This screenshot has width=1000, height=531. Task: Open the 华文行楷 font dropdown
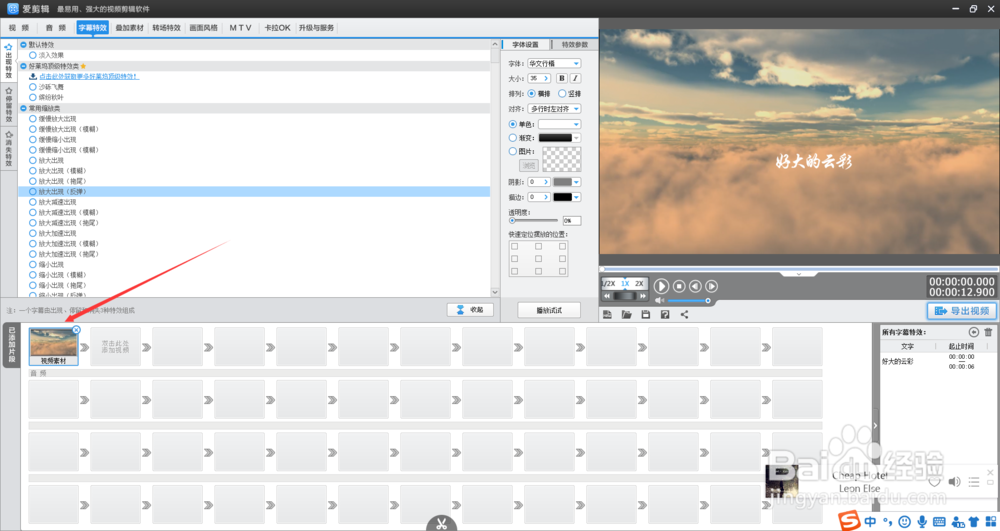(x=554, y=64)
